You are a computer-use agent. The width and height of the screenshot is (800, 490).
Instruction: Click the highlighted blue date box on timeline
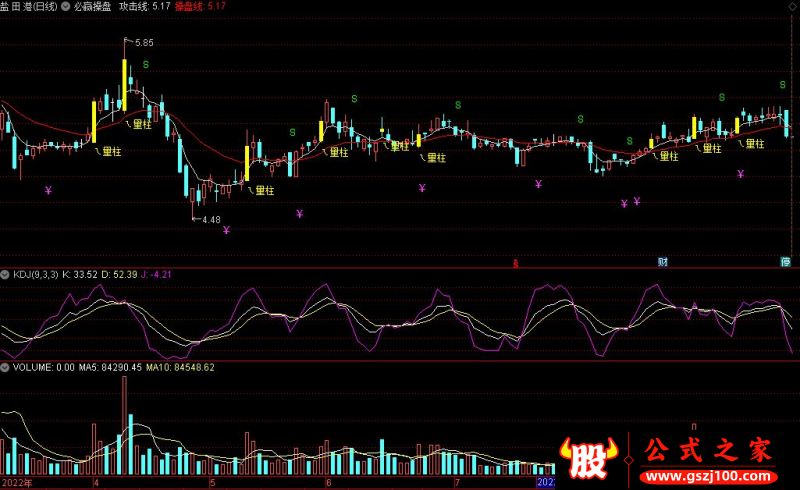point(545,482)
